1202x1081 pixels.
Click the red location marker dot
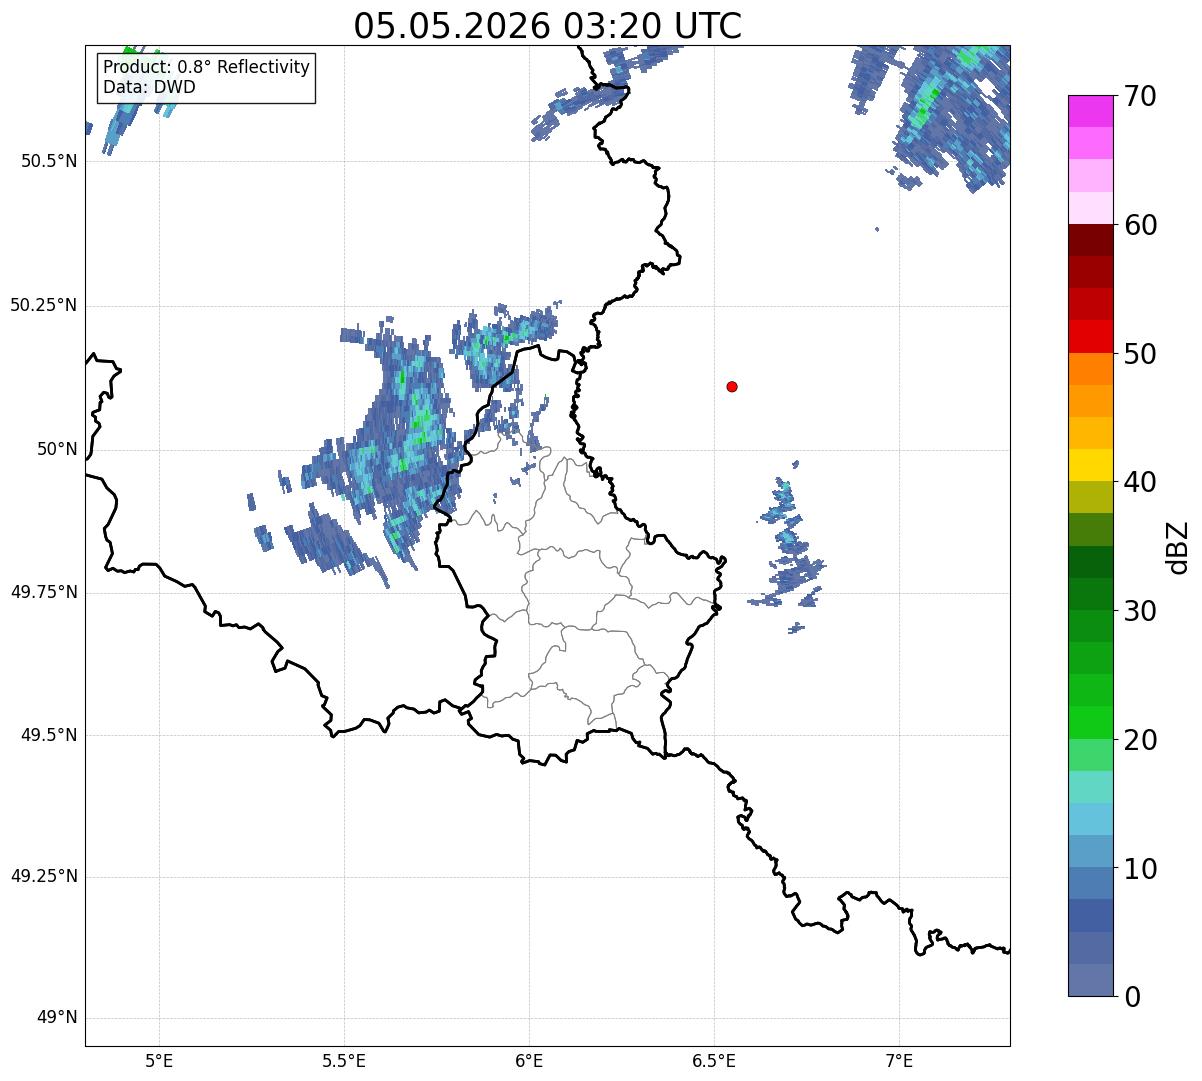732,386
